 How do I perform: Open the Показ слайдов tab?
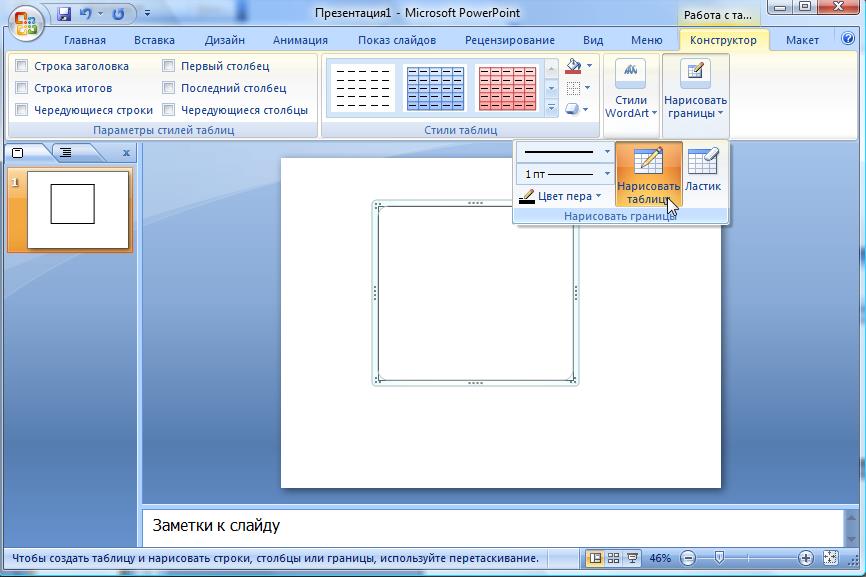pos(397,40)
